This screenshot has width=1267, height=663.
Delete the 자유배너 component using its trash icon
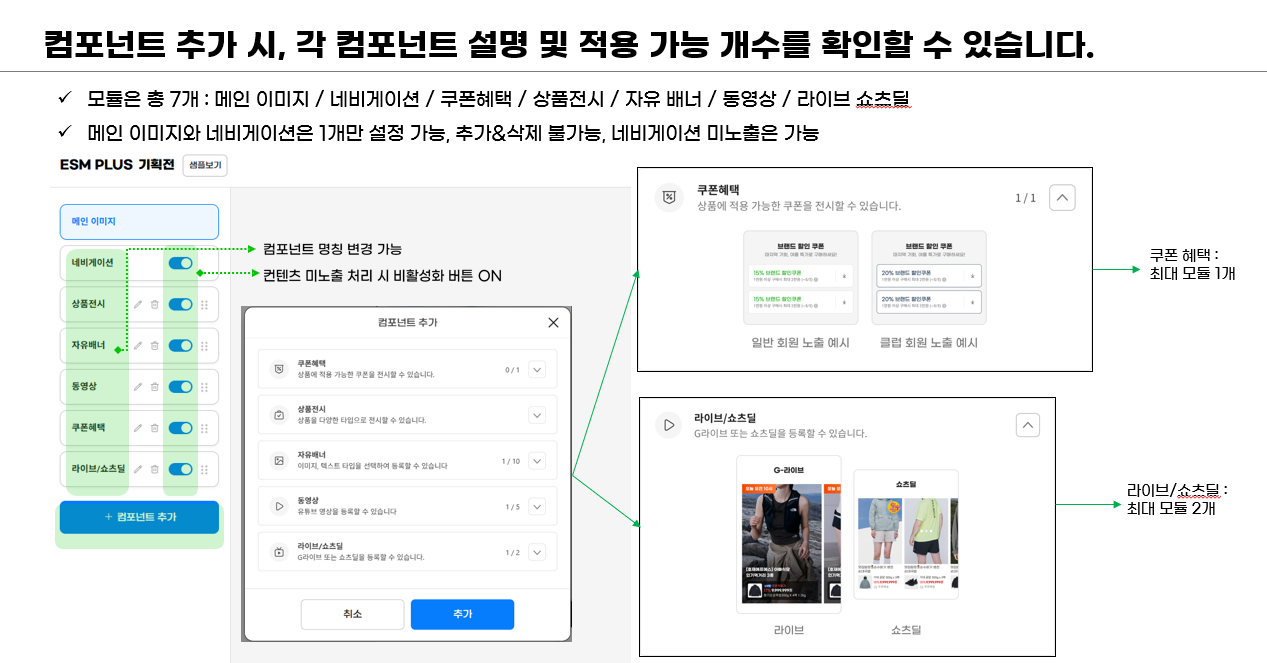coord(155,345)
